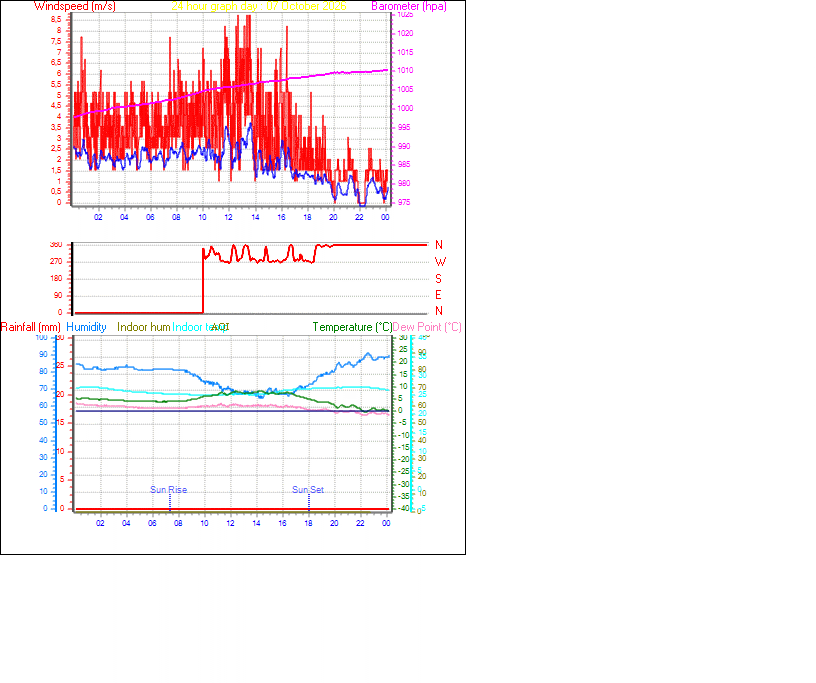Click the "270" degree value on the direction axis
816x683 pixels.
click(x=56, y=261)
